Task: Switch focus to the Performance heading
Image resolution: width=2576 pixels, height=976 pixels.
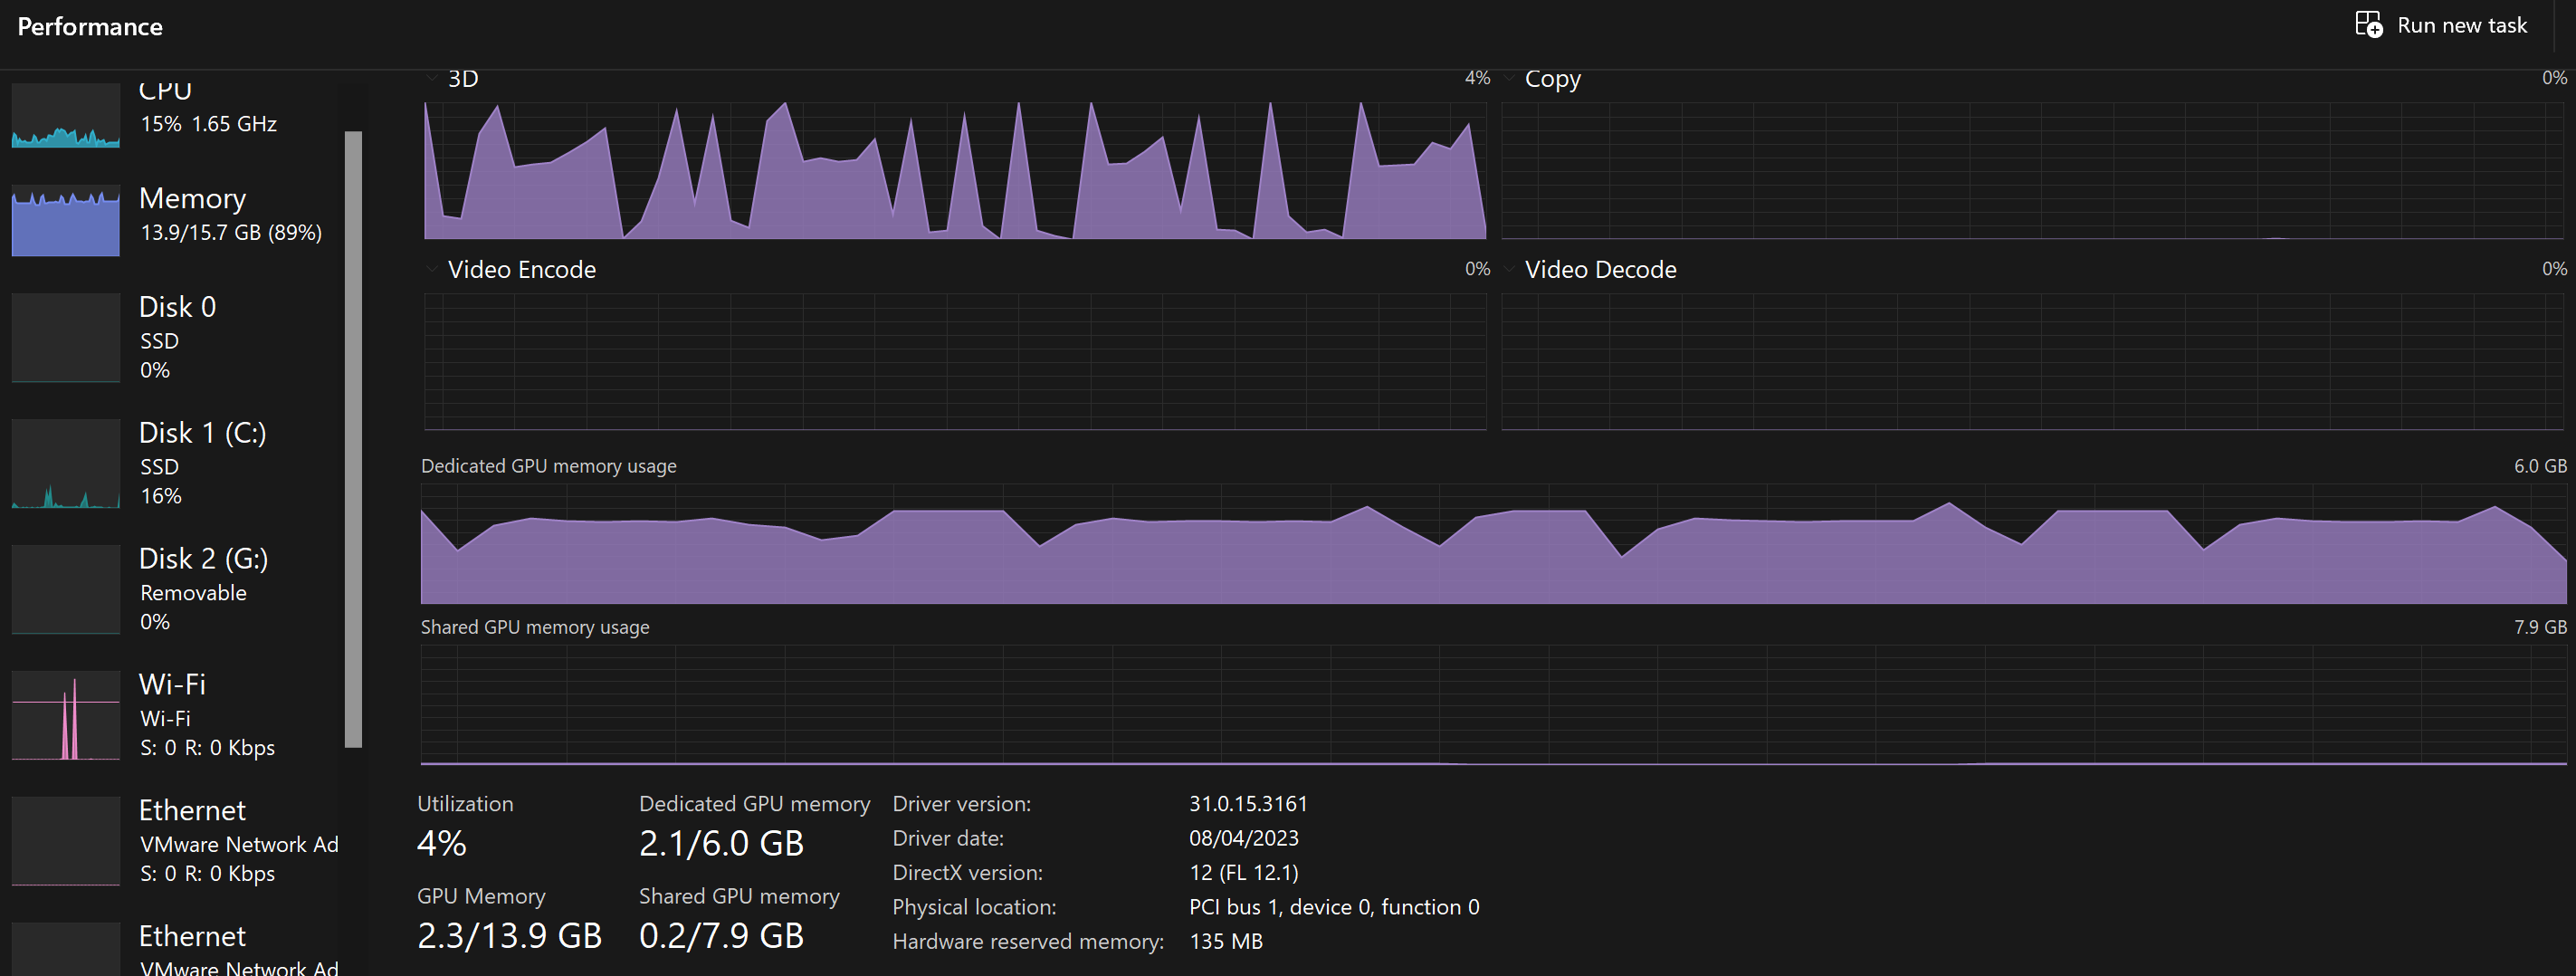Action: pyautogui.click(x=90, y=26)
